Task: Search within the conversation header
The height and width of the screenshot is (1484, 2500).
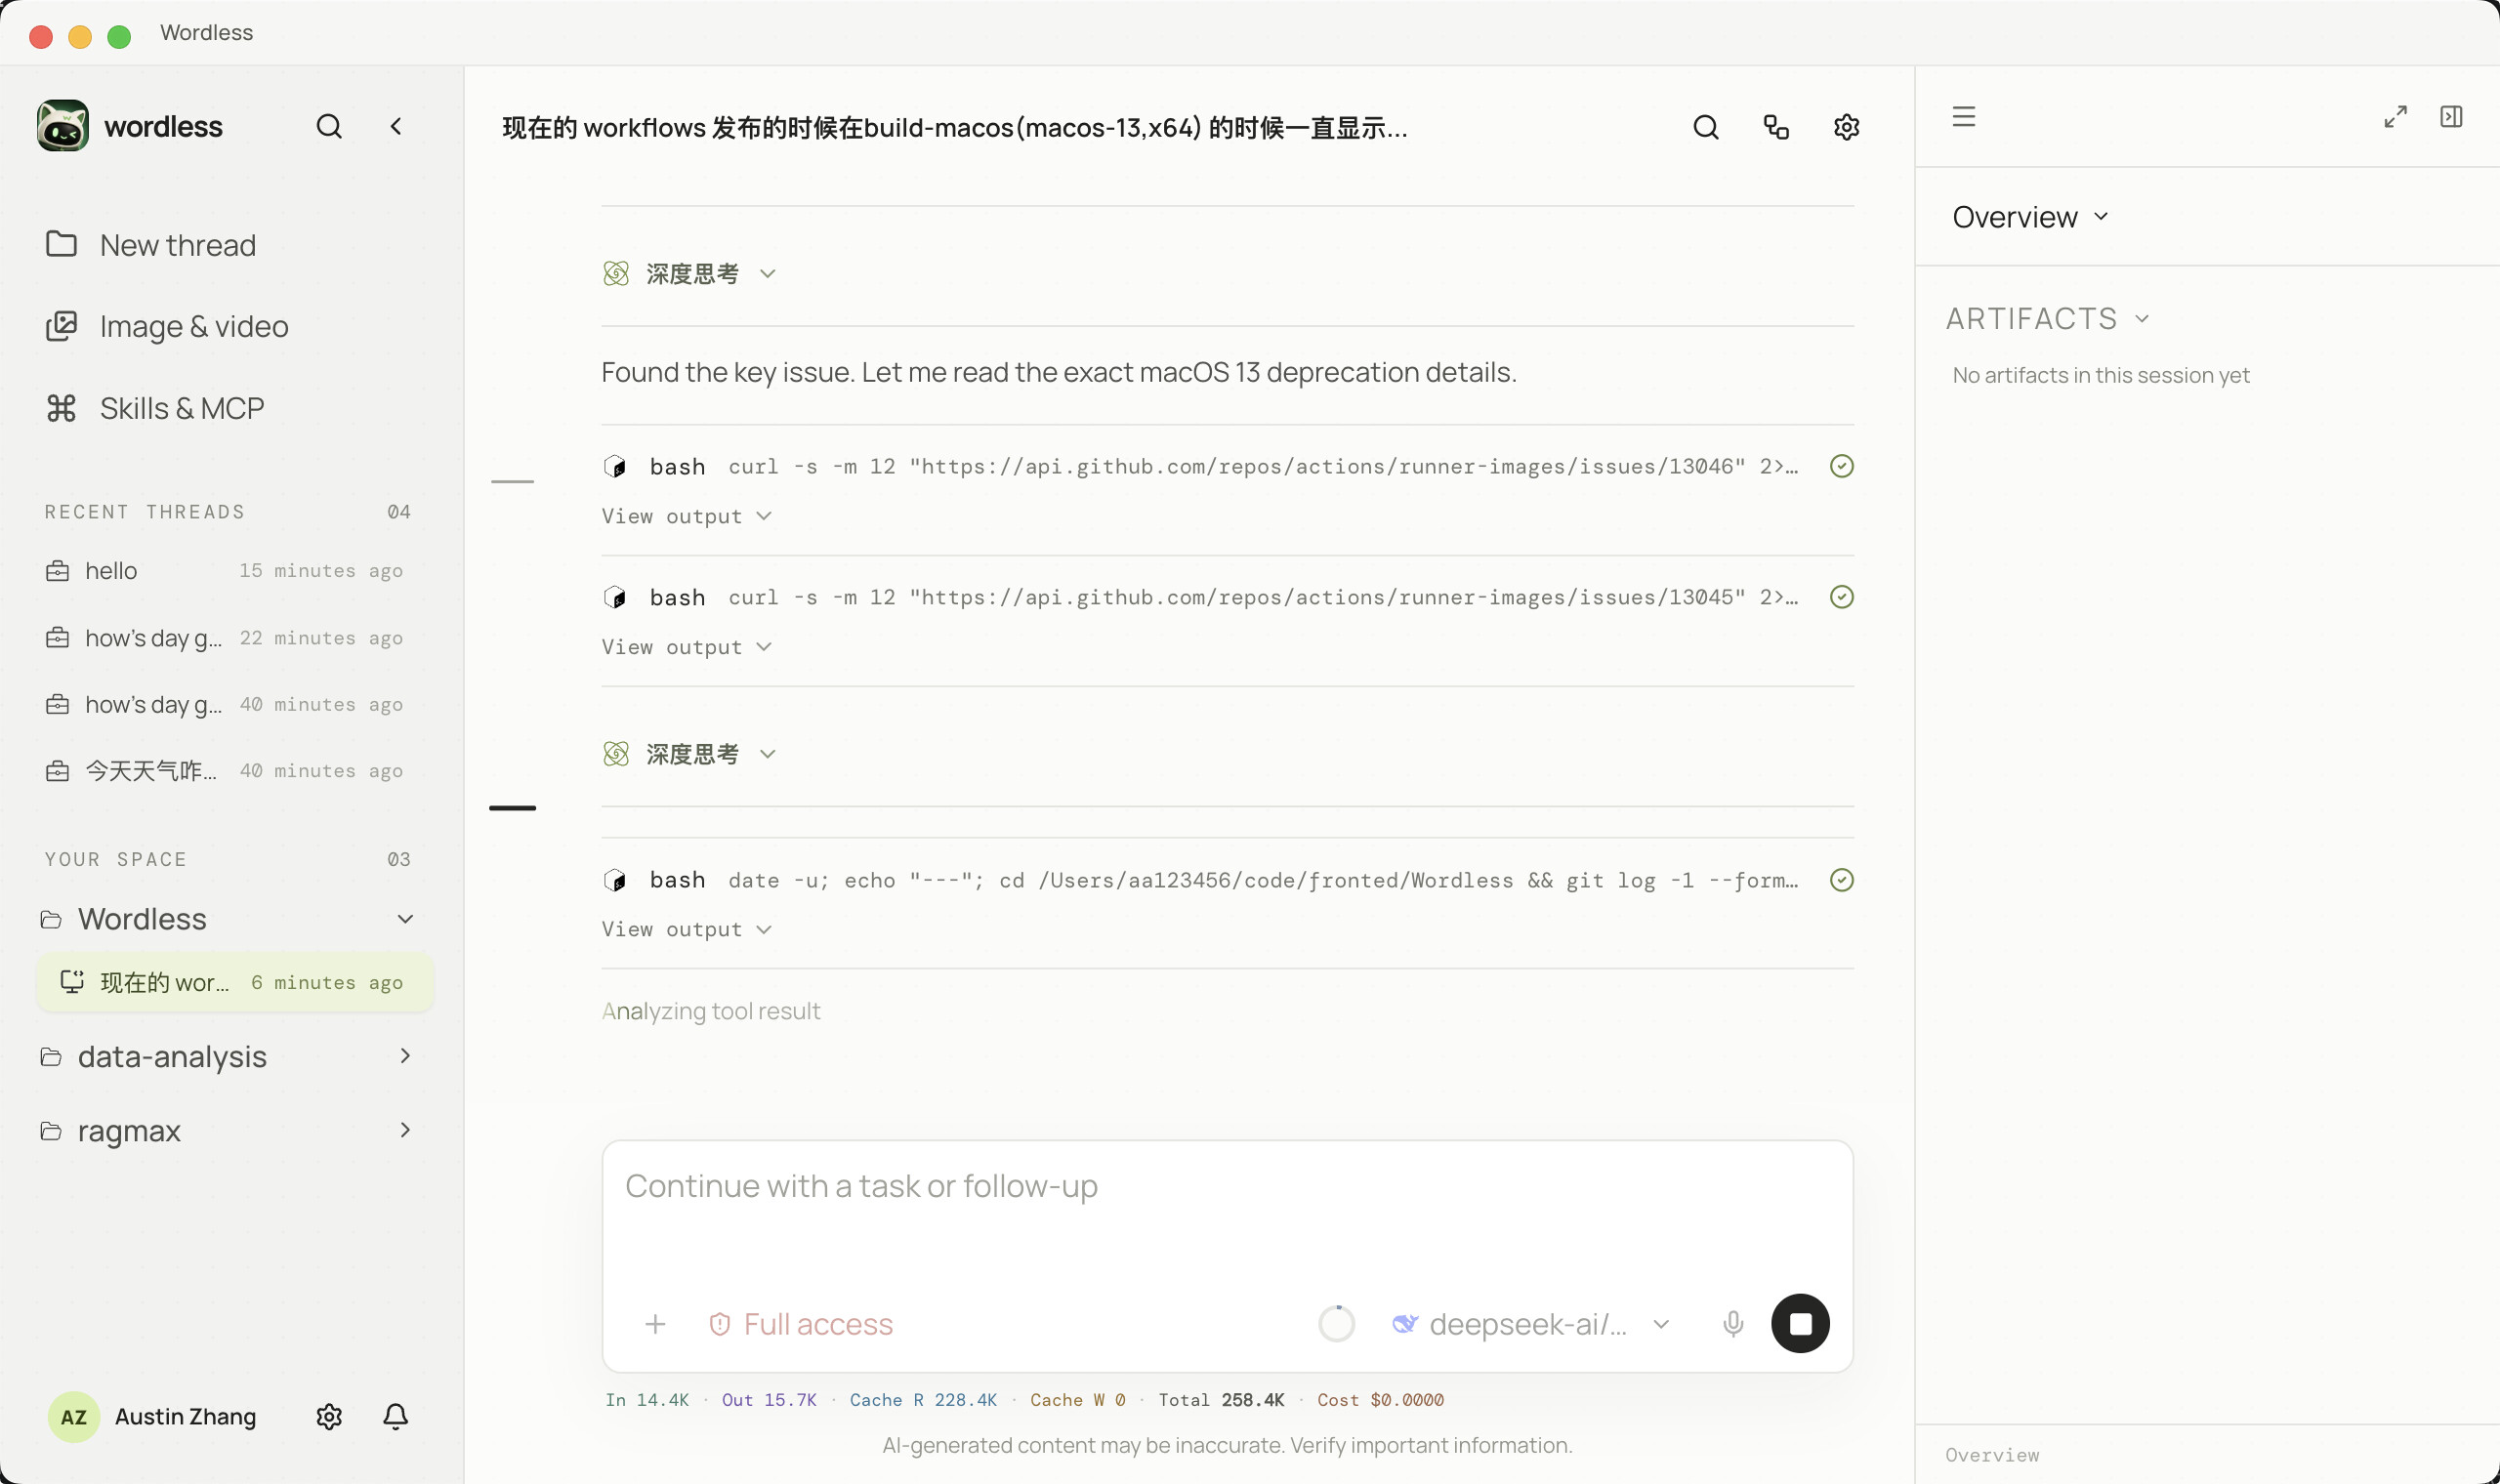Action: click(1706, 127)
